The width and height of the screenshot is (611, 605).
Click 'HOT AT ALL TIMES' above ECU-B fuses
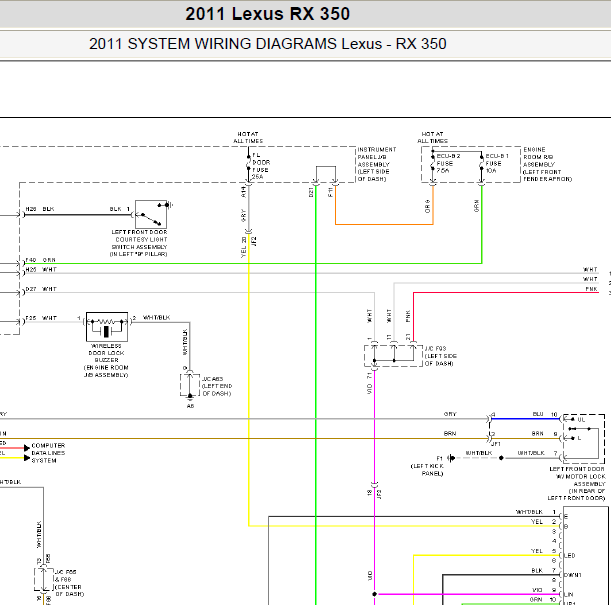[x=433, y=138]
